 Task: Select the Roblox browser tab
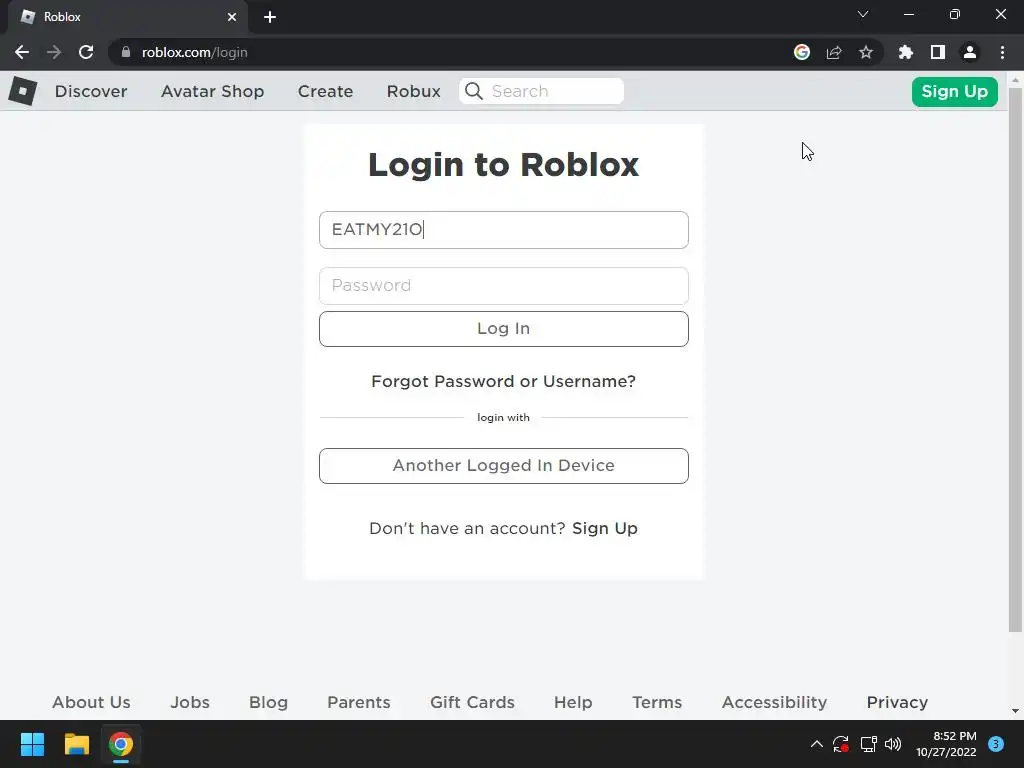[x=127, y=17]
